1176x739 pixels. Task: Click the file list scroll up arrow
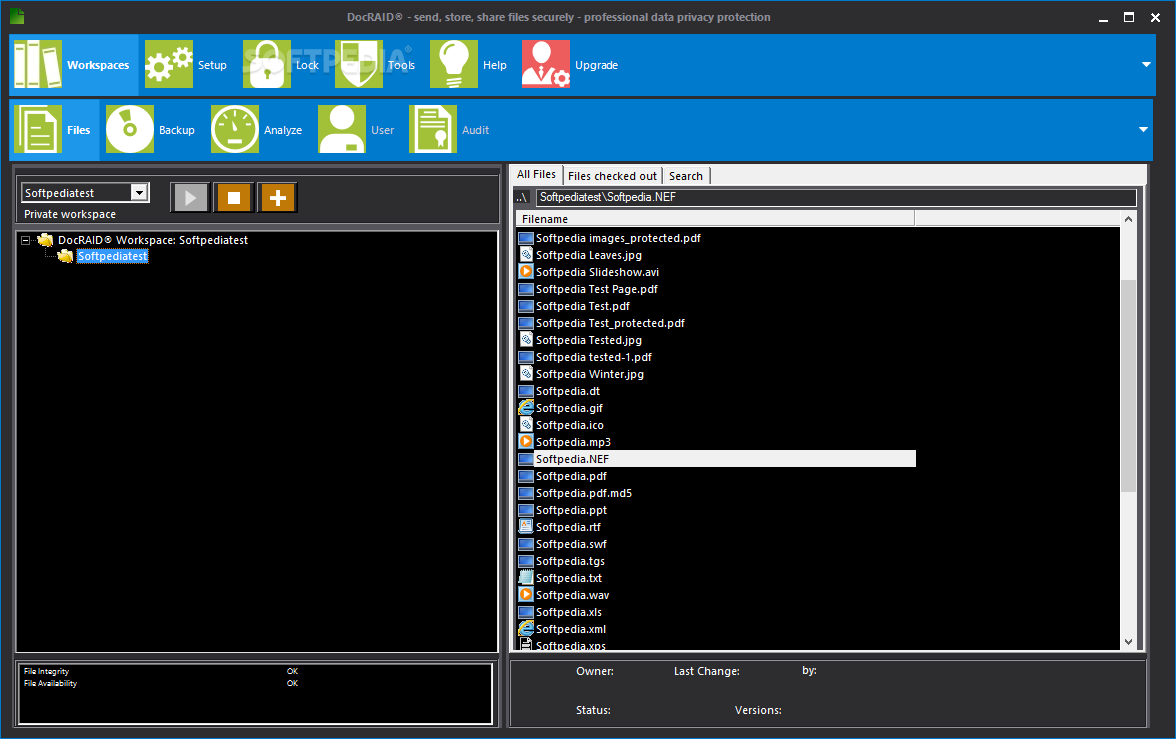(x=1128, y=219)
